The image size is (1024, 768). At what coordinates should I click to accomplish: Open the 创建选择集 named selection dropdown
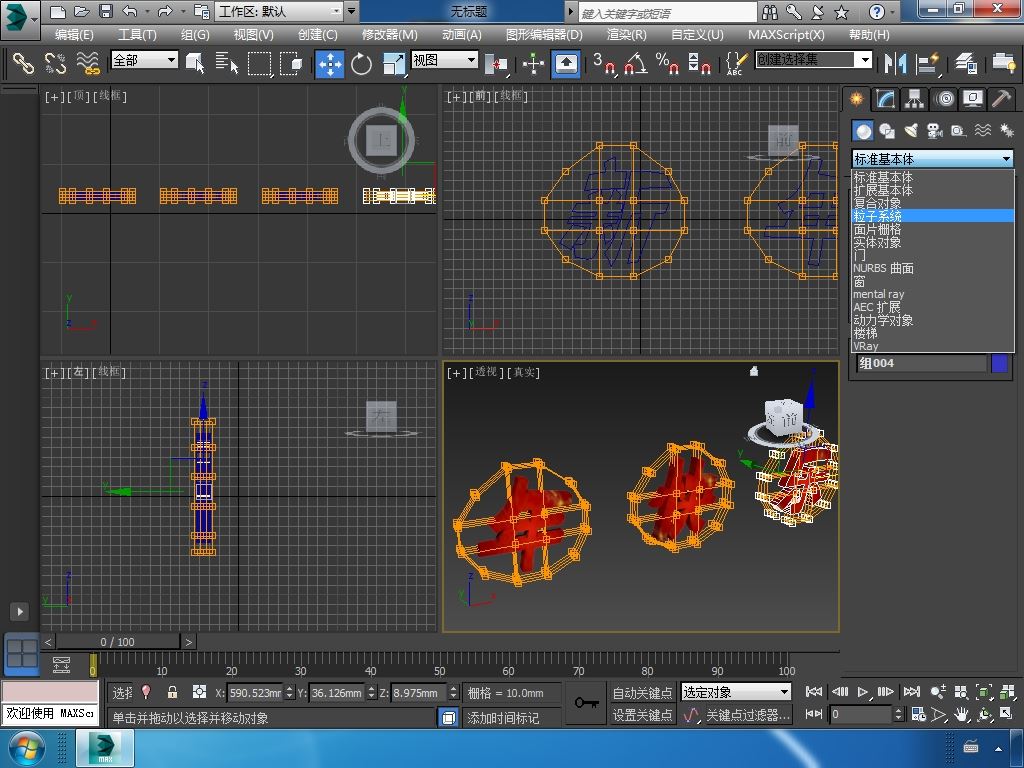pos(865,60)
